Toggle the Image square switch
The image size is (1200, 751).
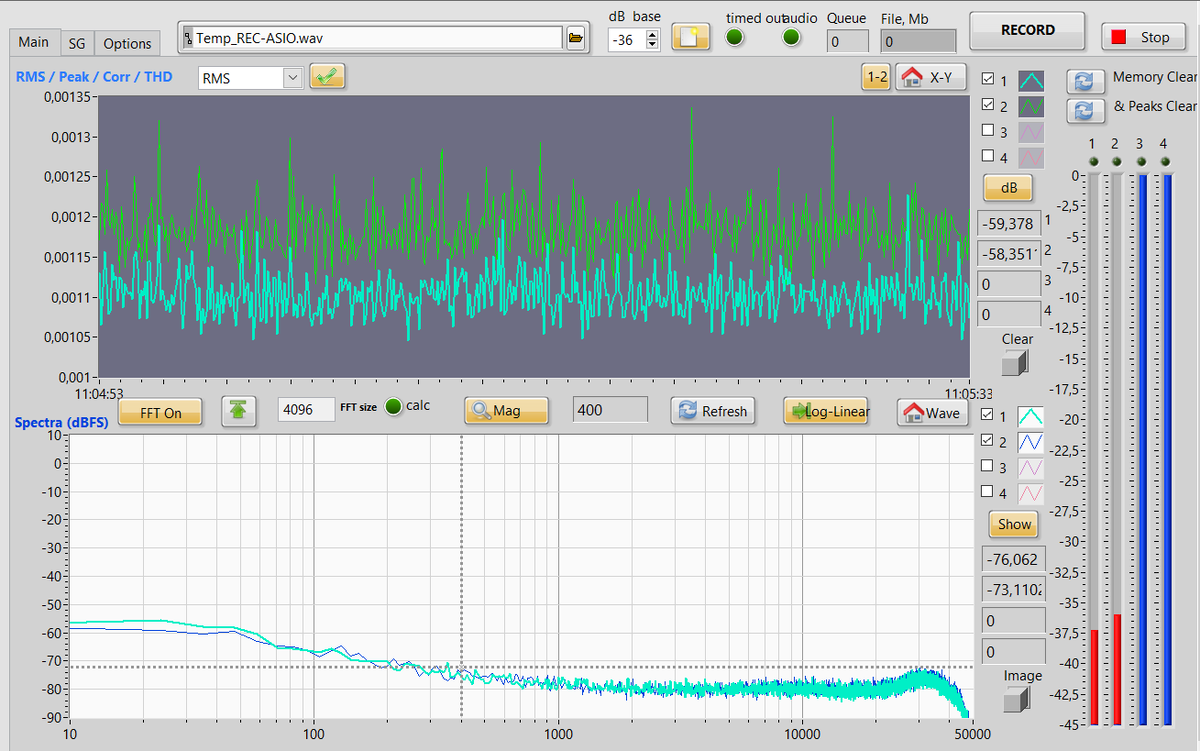[x=1019, y=699]
